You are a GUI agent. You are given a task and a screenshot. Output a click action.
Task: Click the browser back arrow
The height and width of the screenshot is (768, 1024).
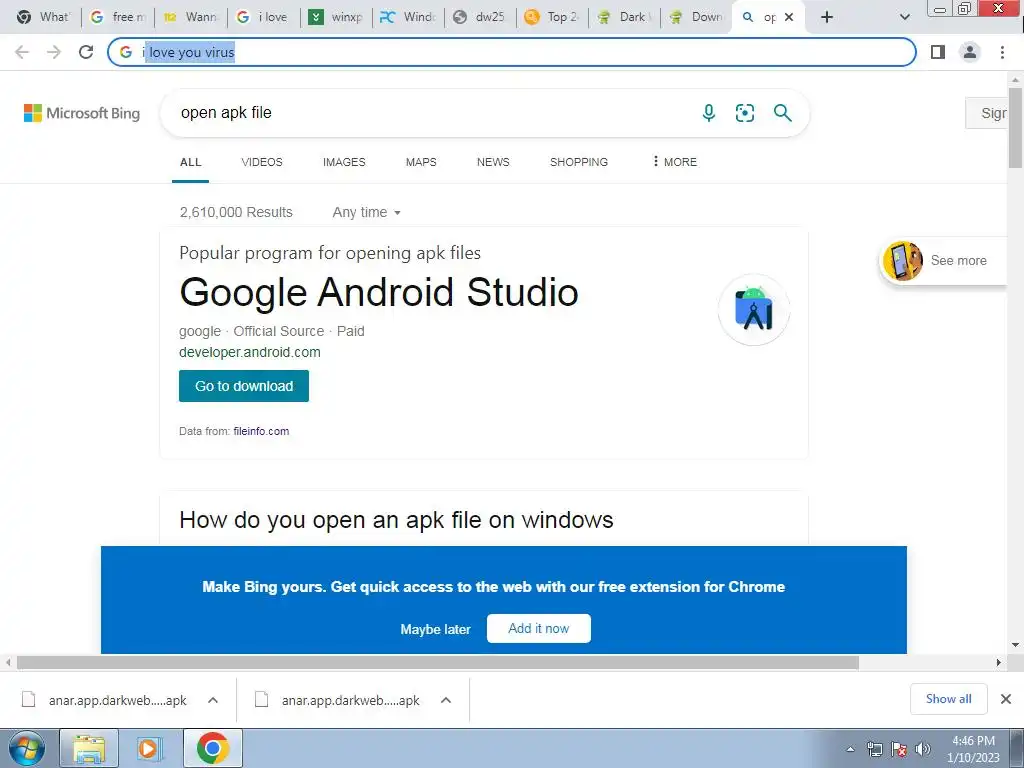(22, 52)
